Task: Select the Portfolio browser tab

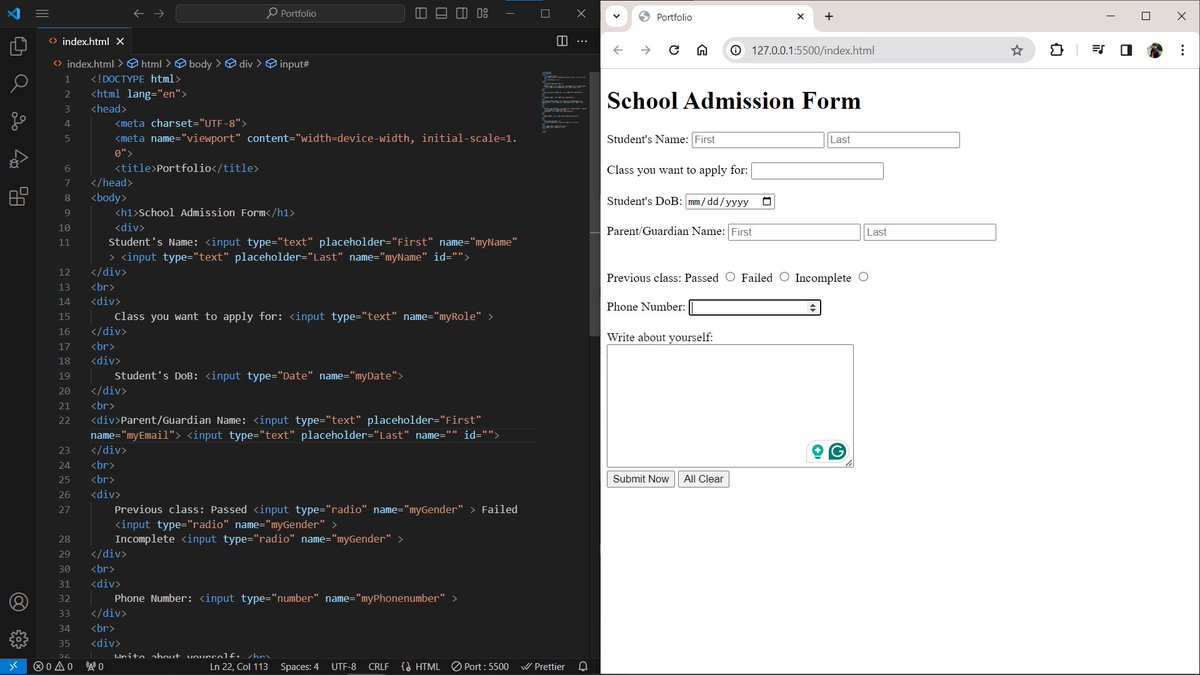Action: 724,17
